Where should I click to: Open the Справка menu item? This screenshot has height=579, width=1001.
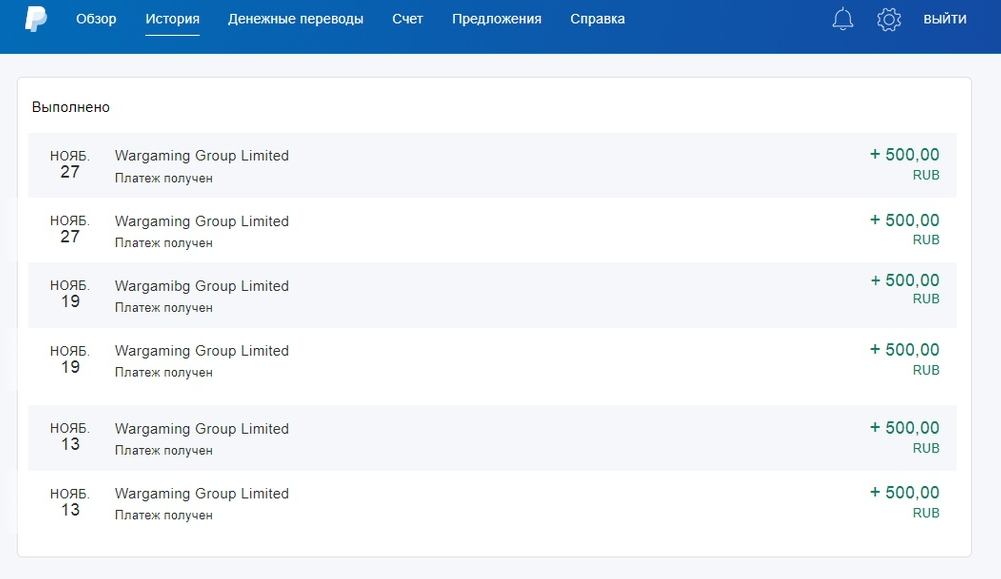[598, 19]
